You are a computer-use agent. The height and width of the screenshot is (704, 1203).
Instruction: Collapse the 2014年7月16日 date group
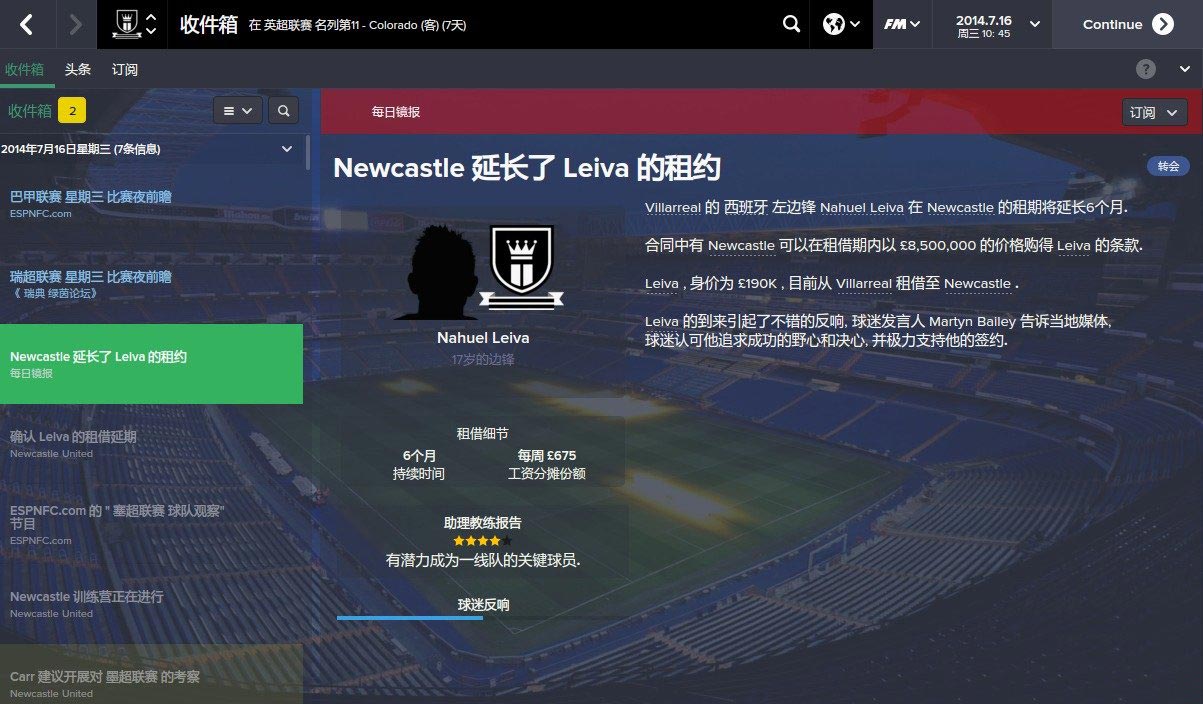click(287, 149)
